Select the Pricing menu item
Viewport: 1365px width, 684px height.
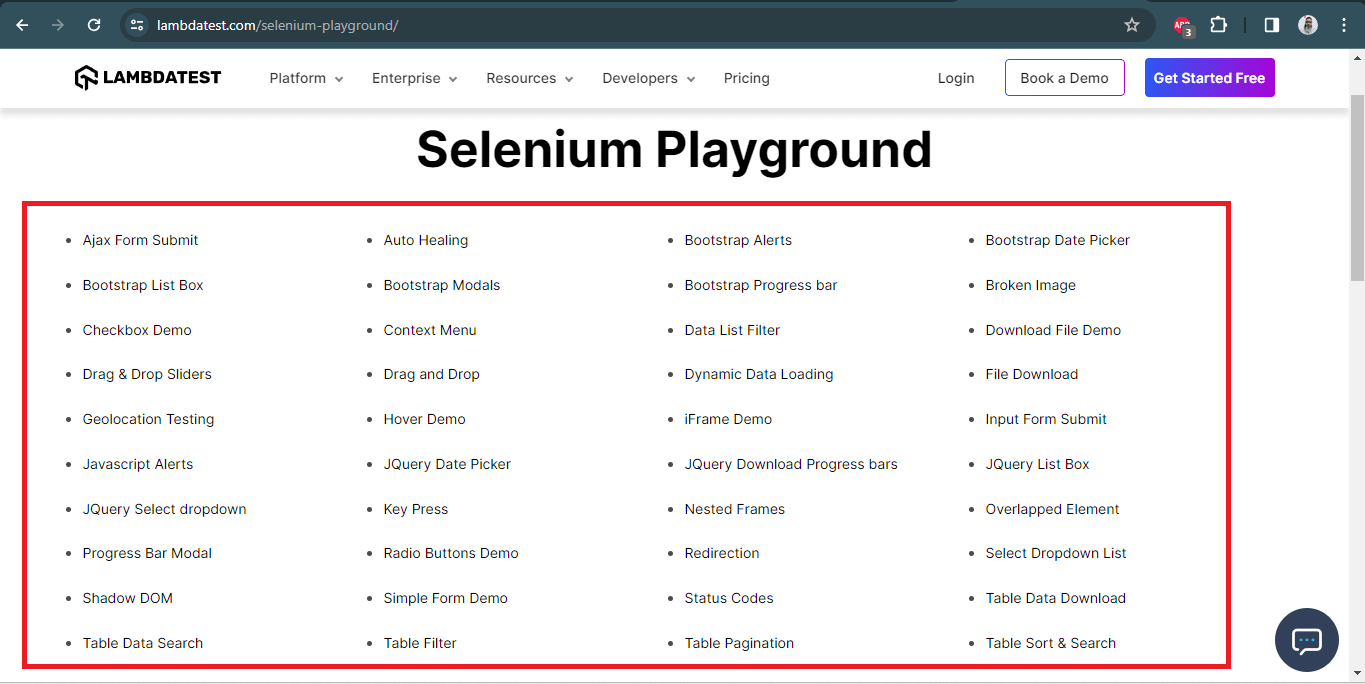coord(746,78)
